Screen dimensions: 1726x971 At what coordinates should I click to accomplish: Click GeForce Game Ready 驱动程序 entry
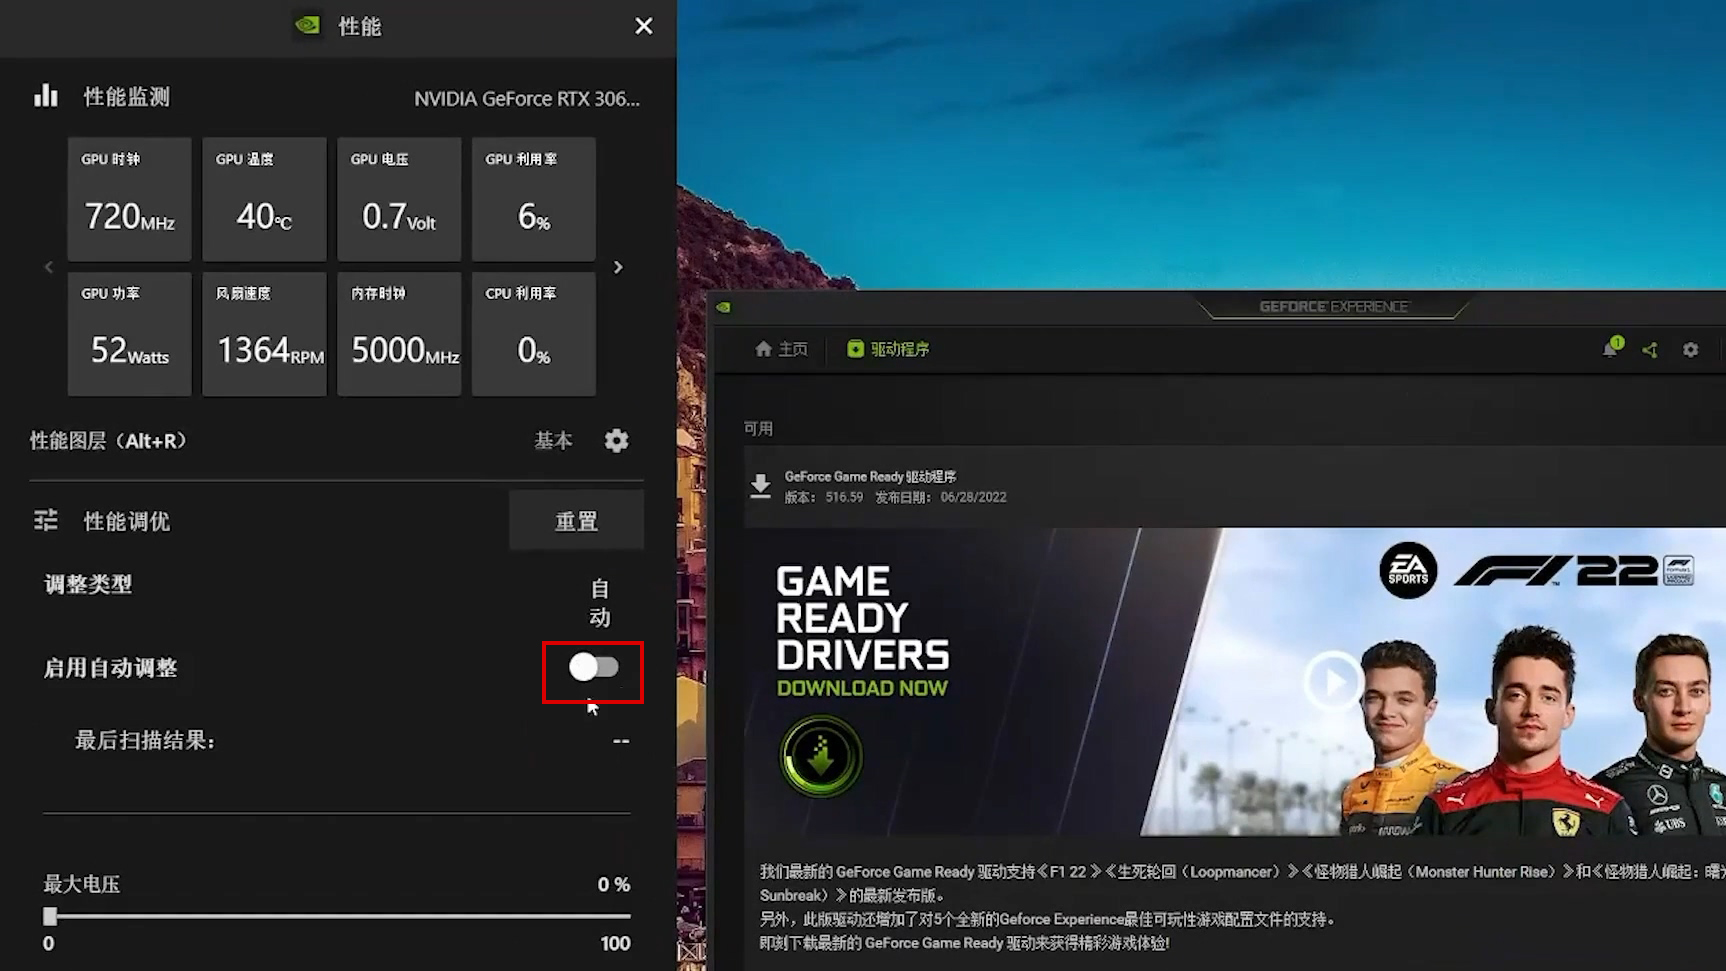pos(870,477)
